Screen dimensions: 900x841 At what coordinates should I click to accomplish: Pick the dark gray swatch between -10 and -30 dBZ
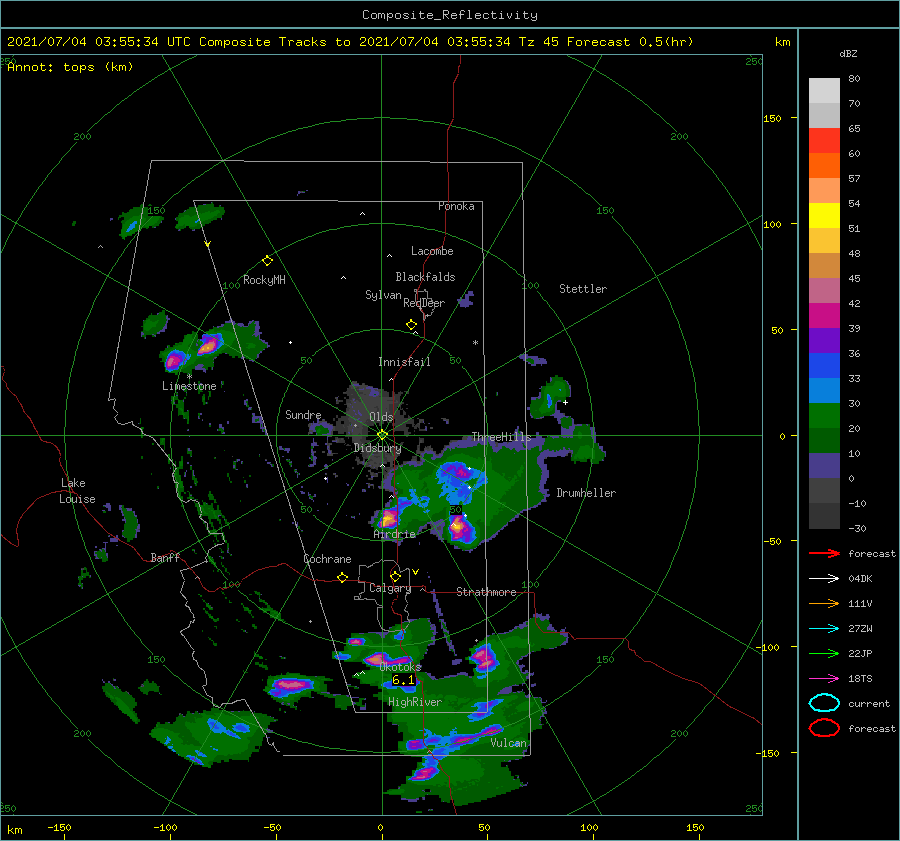click(824, 516)
